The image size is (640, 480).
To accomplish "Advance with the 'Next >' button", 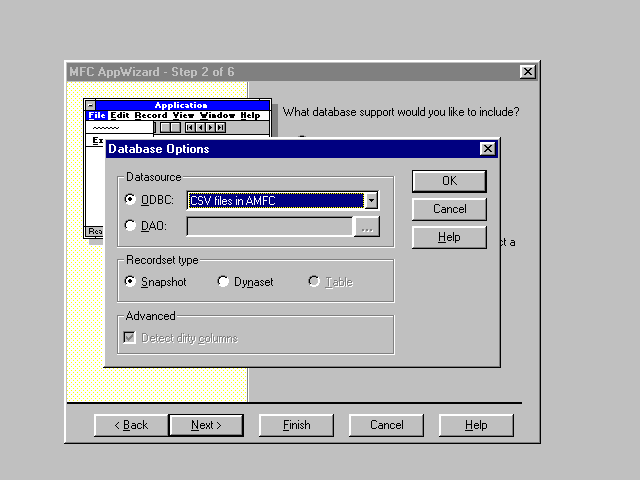I will [x=205, y=425].
